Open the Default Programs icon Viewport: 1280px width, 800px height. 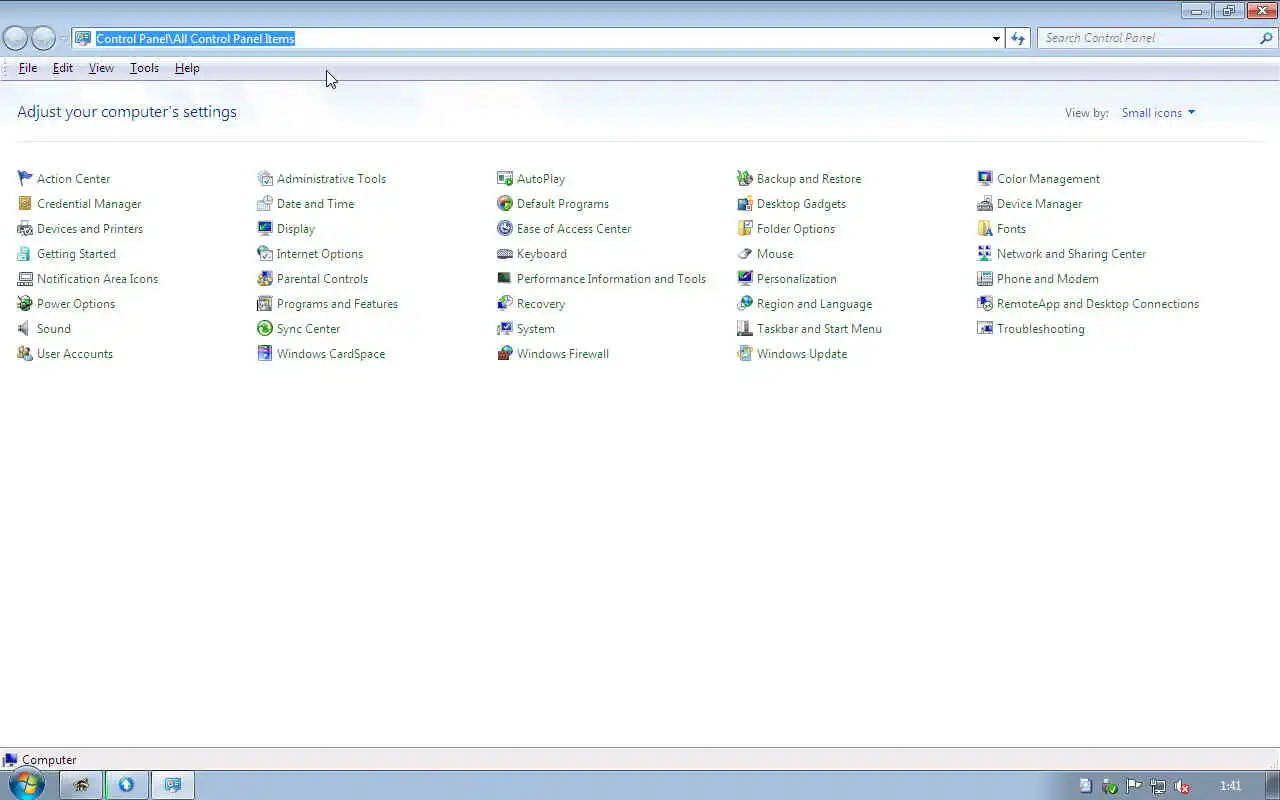(505, 204)
